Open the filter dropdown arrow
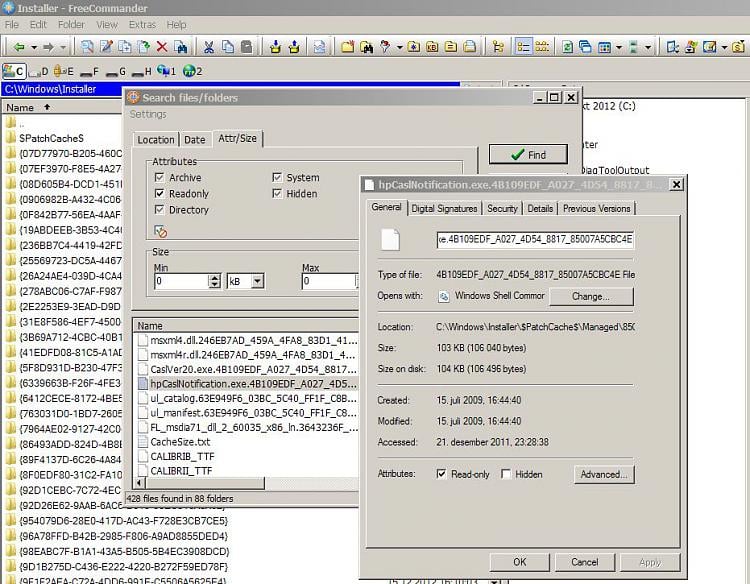The width and height of the screenshot is (750, 584). 399,47
